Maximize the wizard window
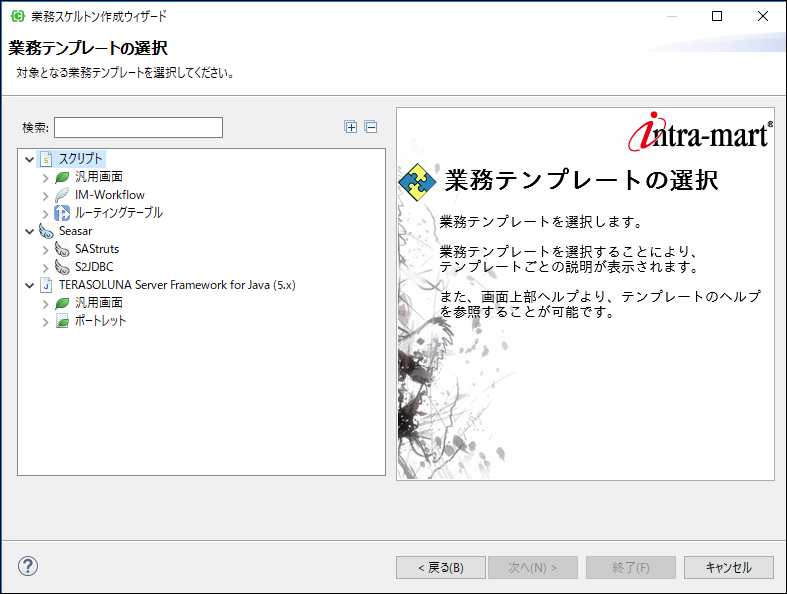This screenshot has height=594, width=787. pos(717,16)
